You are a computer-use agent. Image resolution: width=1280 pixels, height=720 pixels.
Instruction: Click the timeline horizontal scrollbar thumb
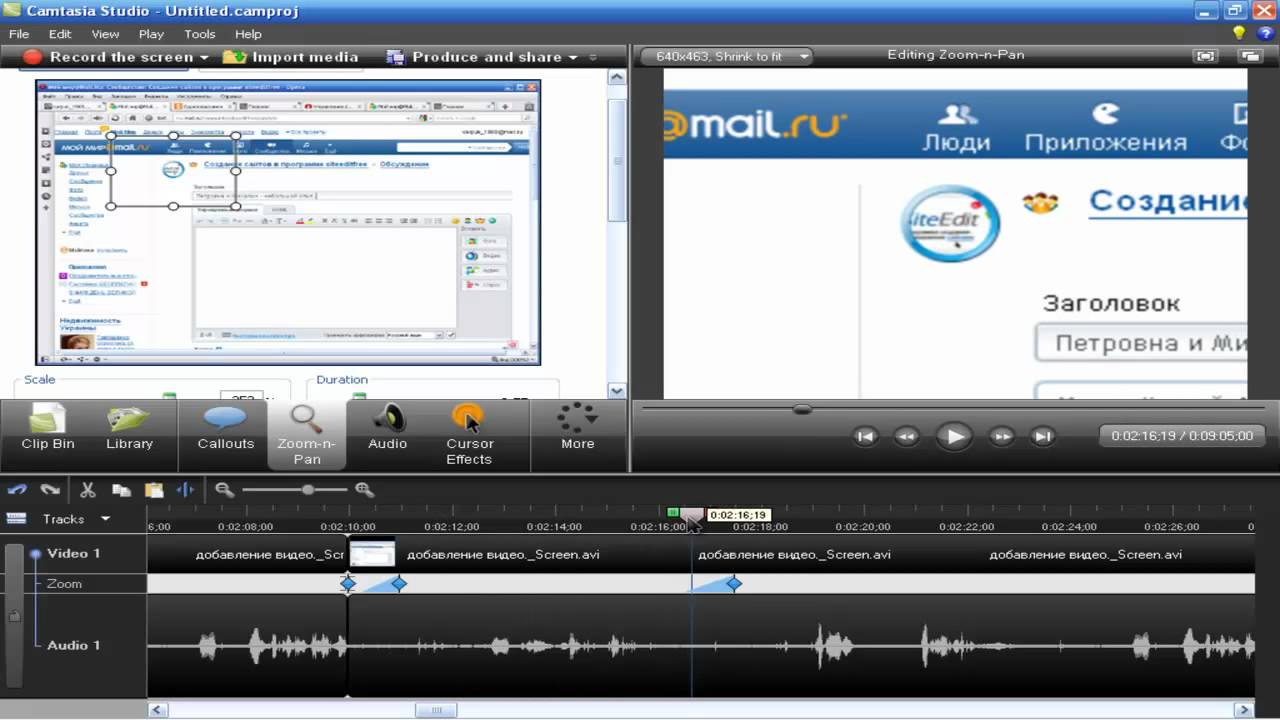436,710
